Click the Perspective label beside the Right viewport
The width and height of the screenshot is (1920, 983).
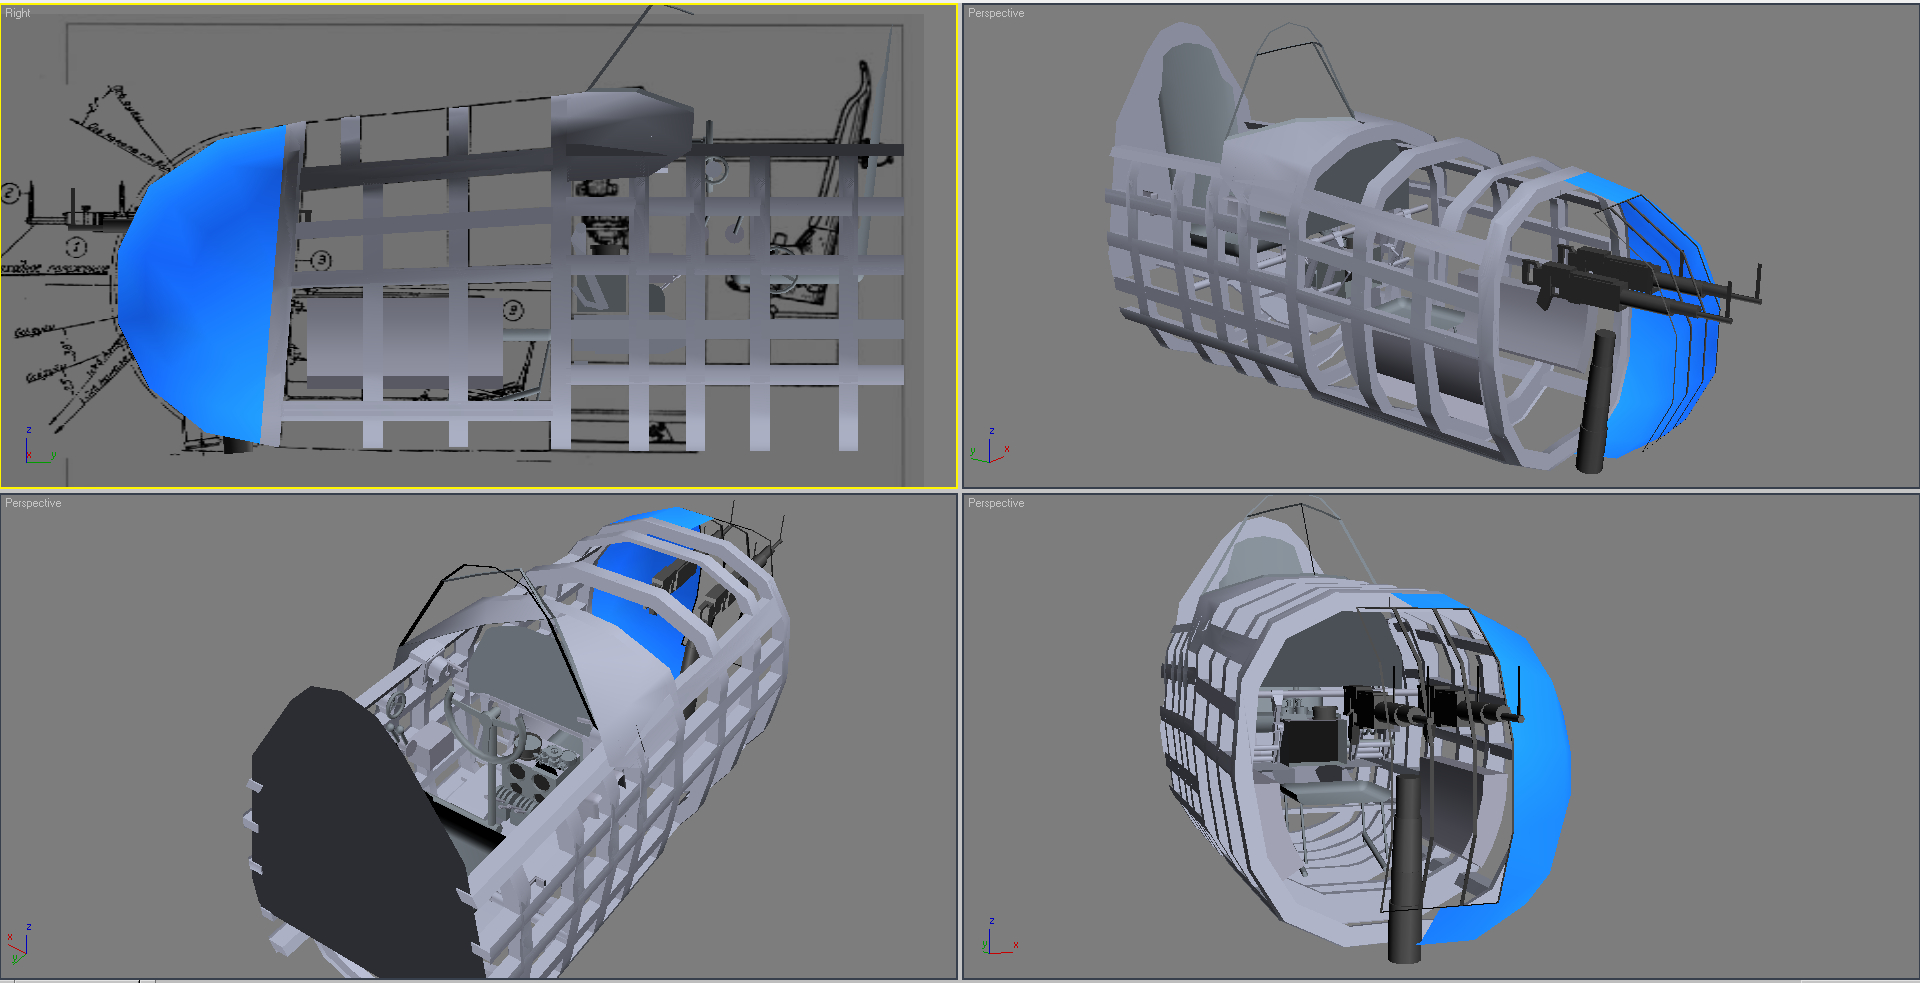point(996,13)
